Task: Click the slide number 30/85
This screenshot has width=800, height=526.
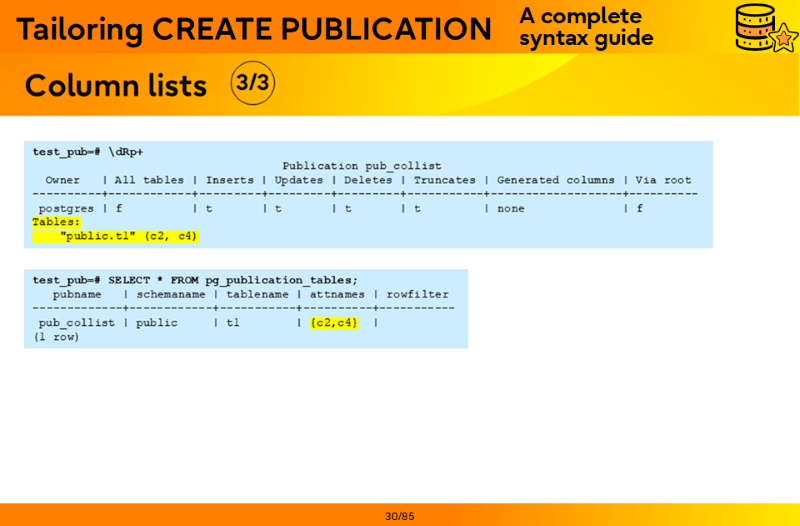Action: coord(399,516)
